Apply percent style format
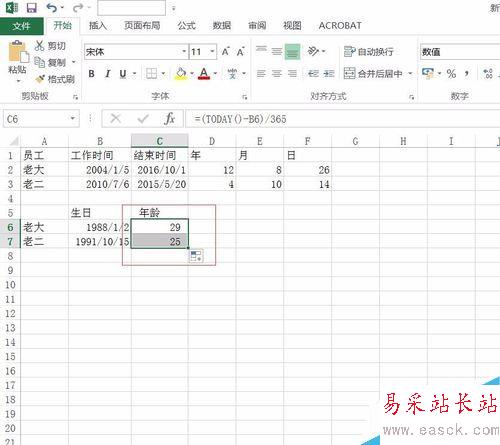The height and width of the screenshot is (445, 500). point(451,73)
